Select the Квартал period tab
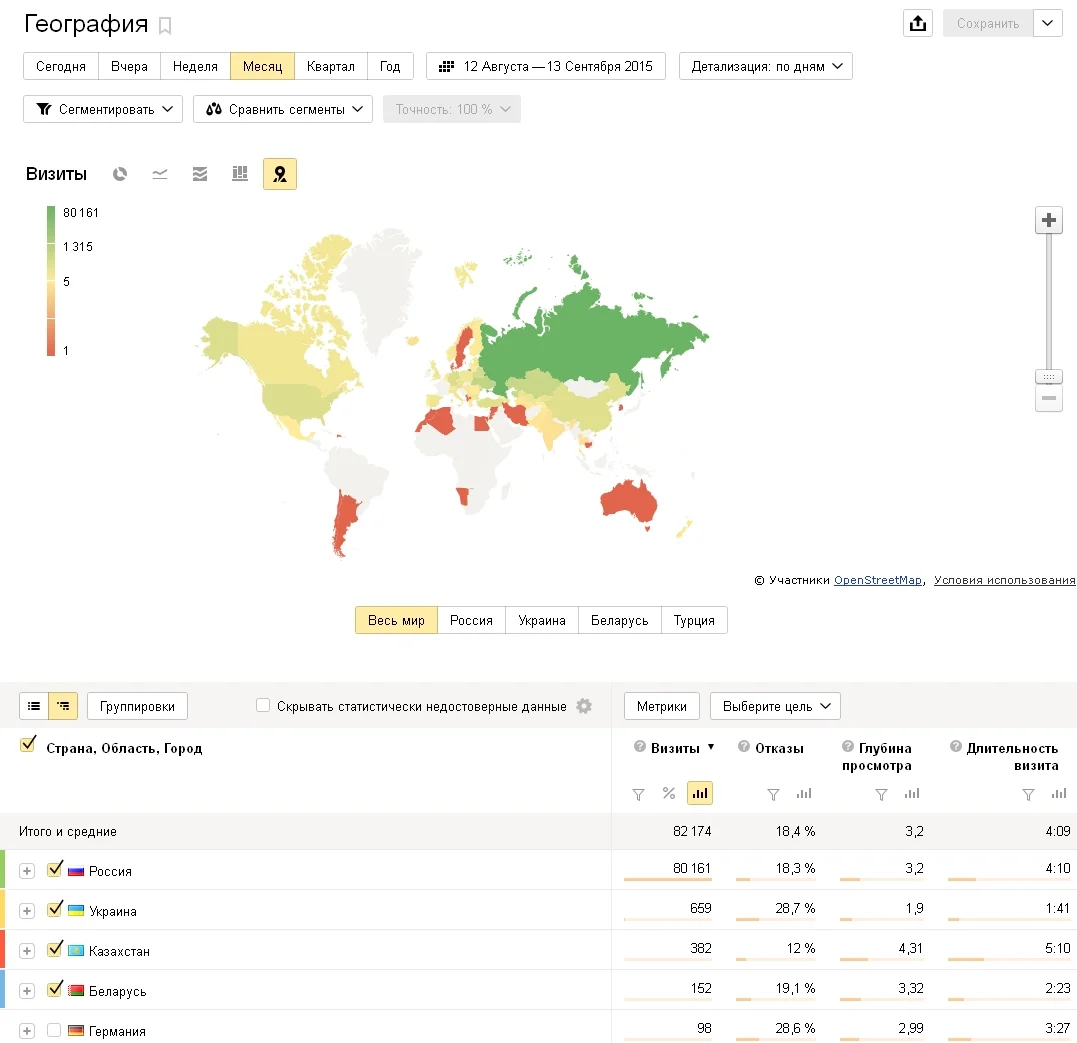Screen dimensions: 1077x1043 coord(330,67)
